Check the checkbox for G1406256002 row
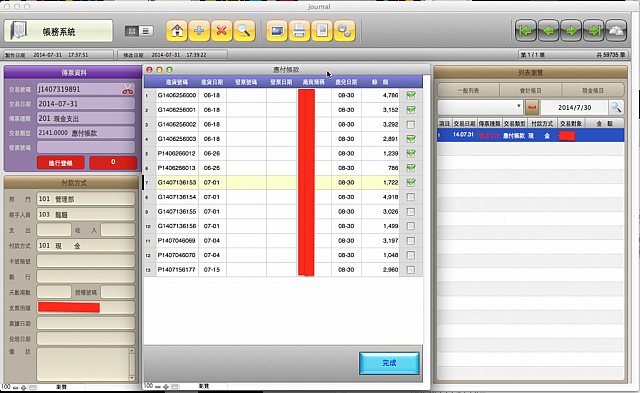The width and height of the screenshot is (640, 393). click(411, 124)
